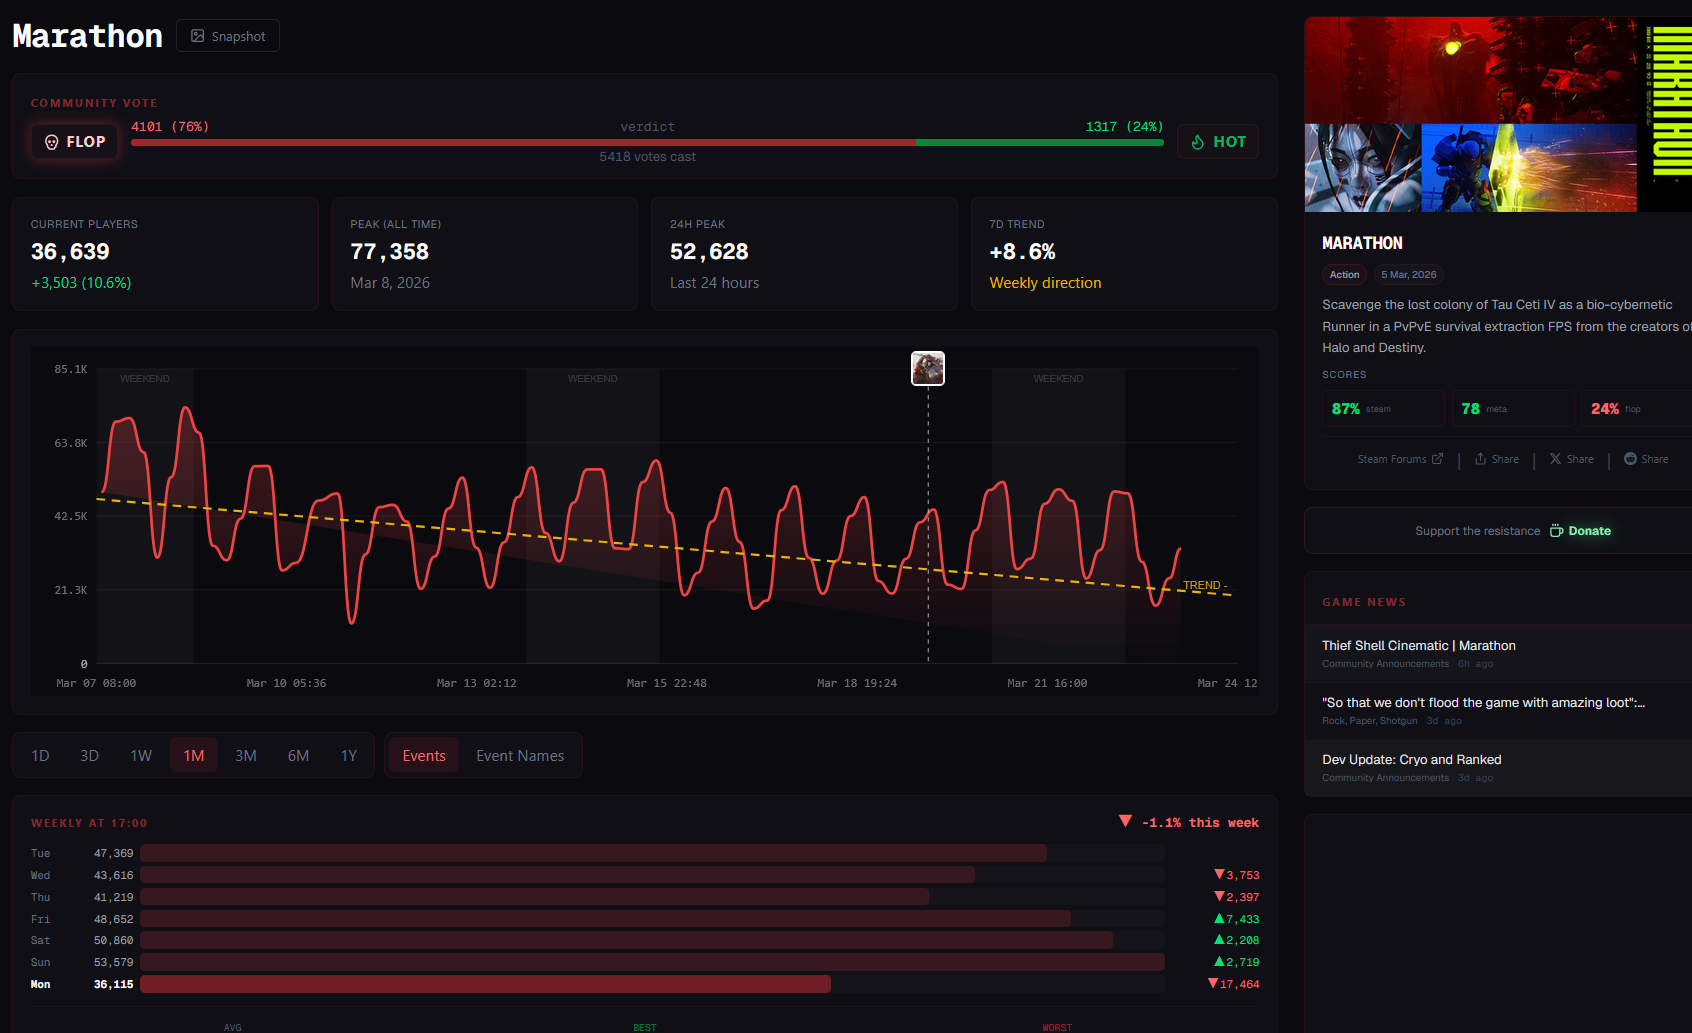Click the generic Share upload icon

[x=1480, y=459]
